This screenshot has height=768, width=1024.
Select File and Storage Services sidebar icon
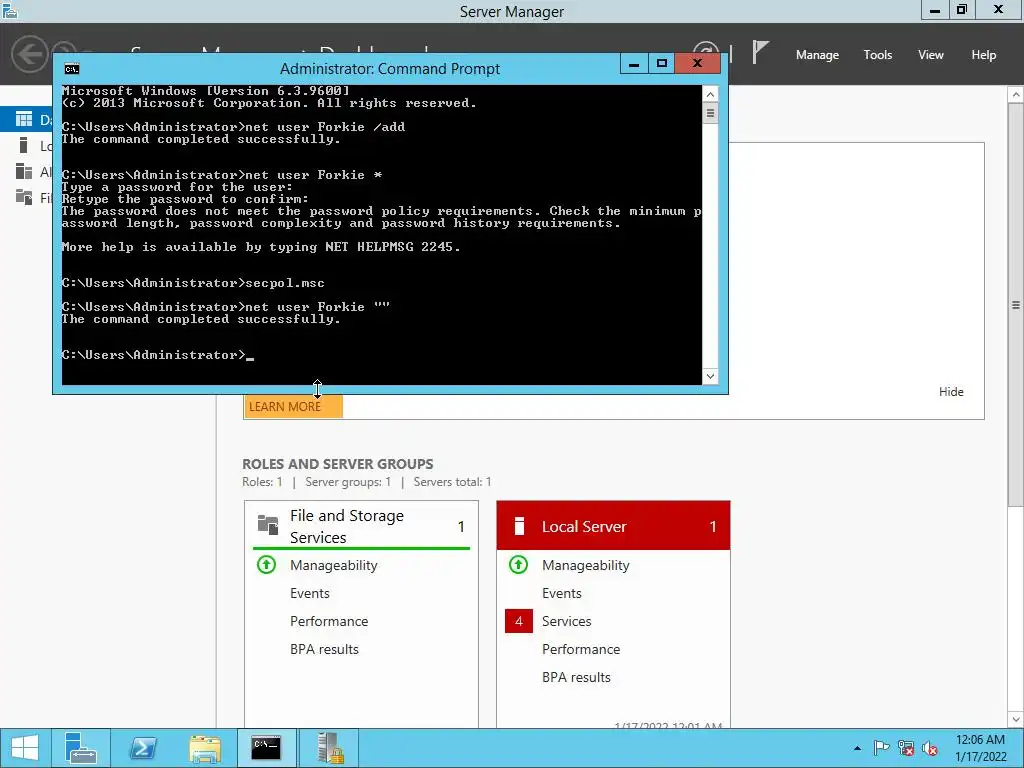click(x=24, y=197)
